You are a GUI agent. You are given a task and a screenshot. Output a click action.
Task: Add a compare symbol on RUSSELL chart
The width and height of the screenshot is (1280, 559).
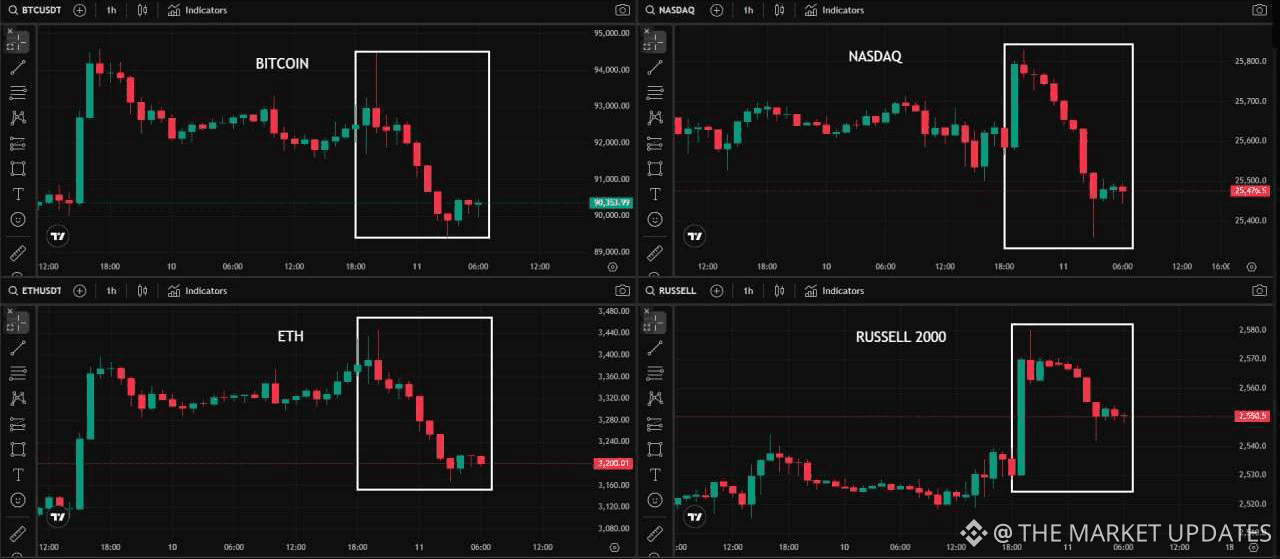pos(716,291)
